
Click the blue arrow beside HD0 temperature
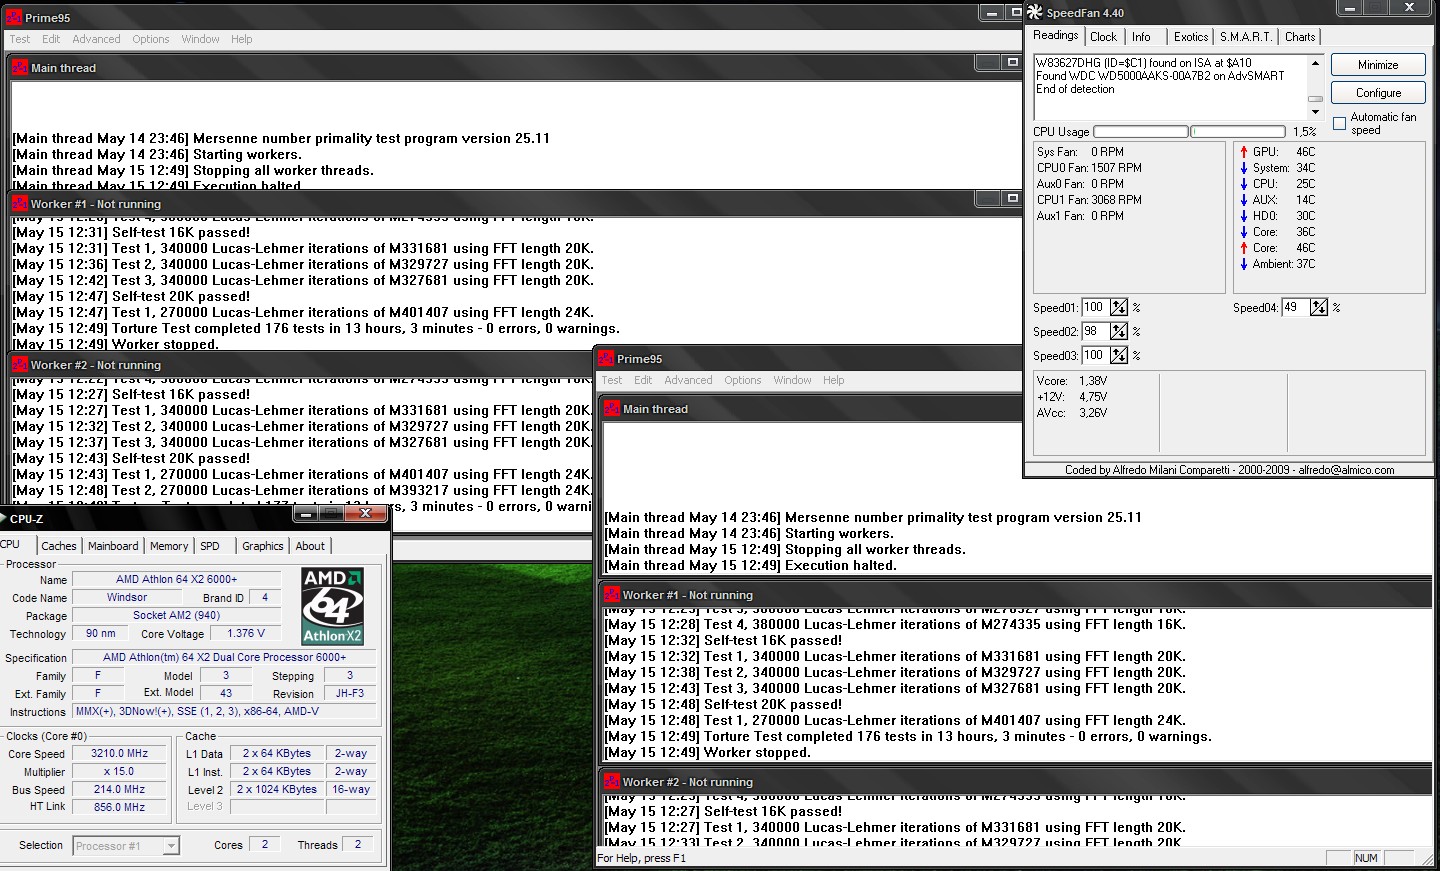pos(1244,216)
